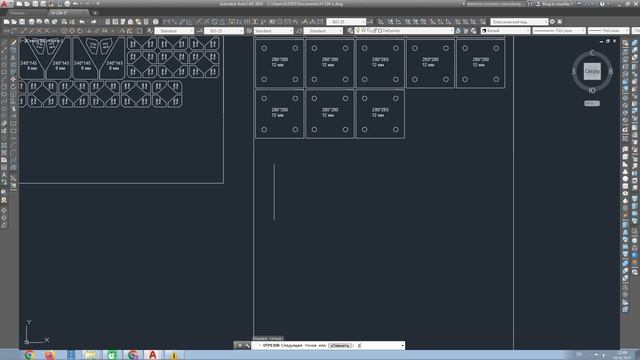640x360 pixels.
Task: Open the Классический вид workspace dropdown
Action: [x=519, y=22]
